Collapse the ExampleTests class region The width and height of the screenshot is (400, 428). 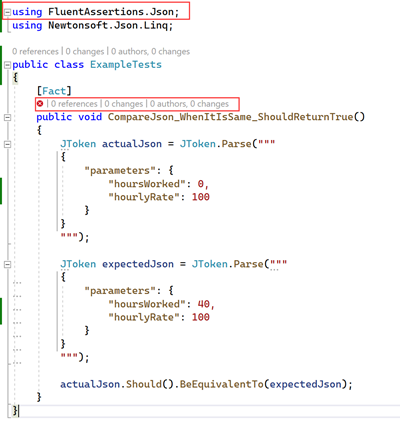[7, 65]
